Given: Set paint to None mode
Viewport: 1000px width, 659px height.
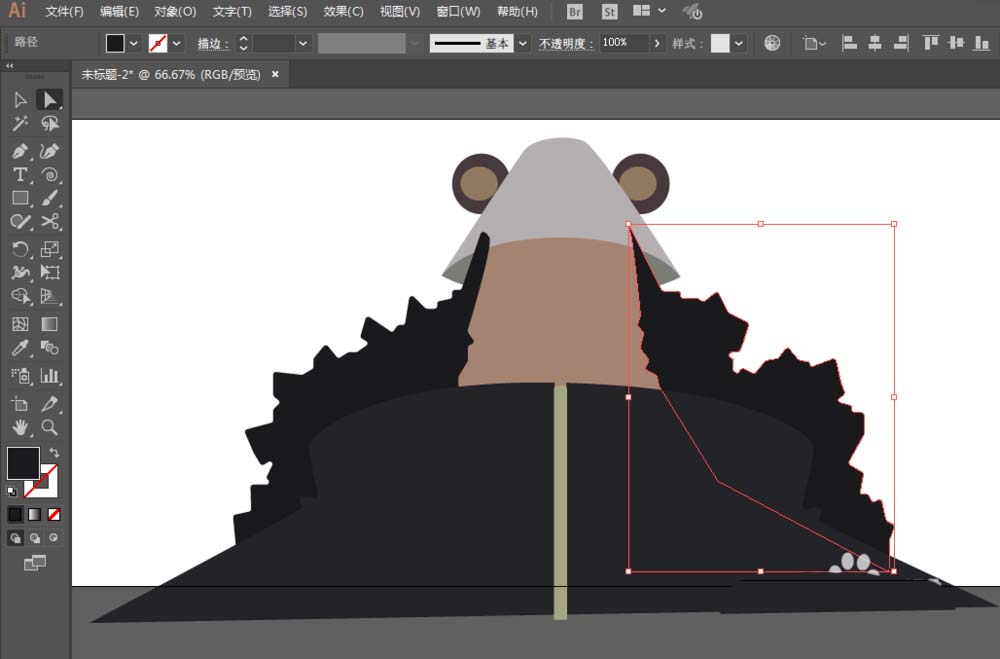Looking at the screenshot, I should 55,514.
